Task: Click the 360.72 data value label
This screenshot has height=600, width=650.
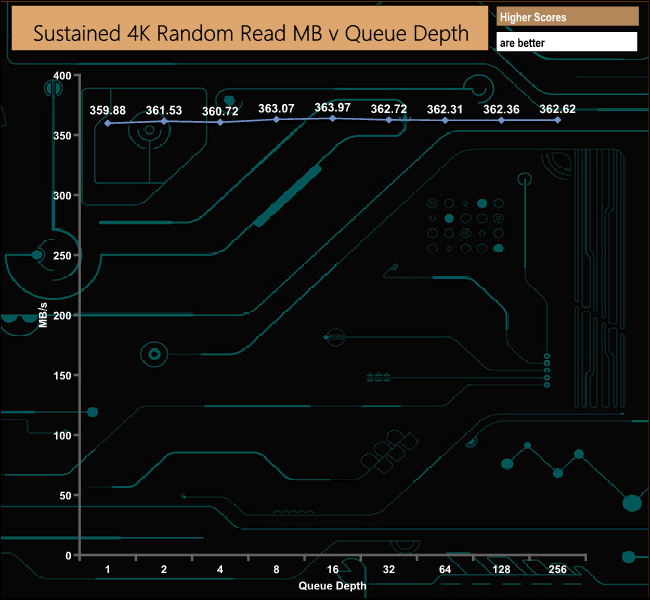Action: (220, 111)
